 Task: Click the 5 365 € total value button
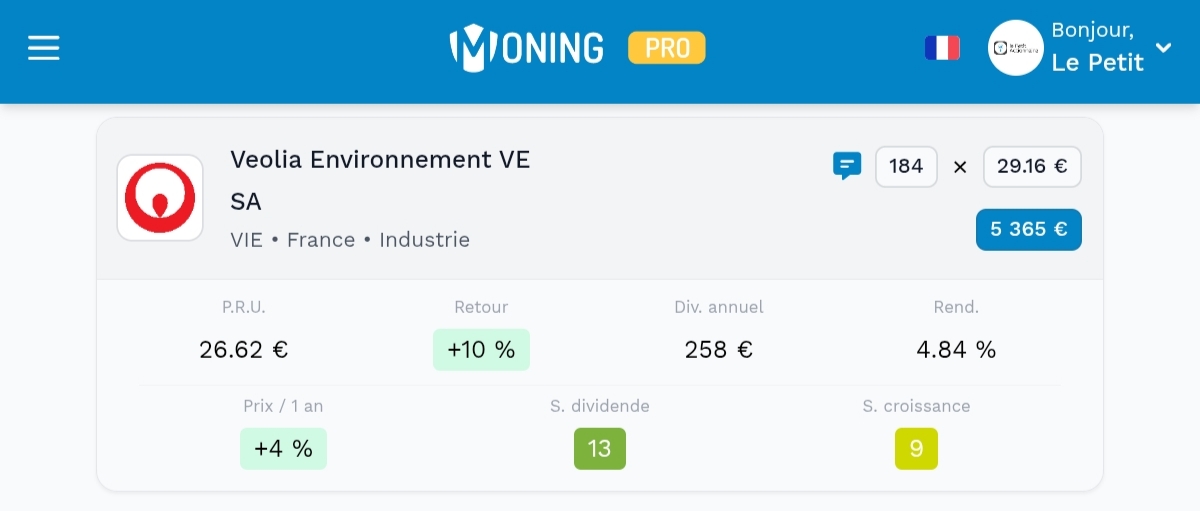click(x=1028, y=229)
